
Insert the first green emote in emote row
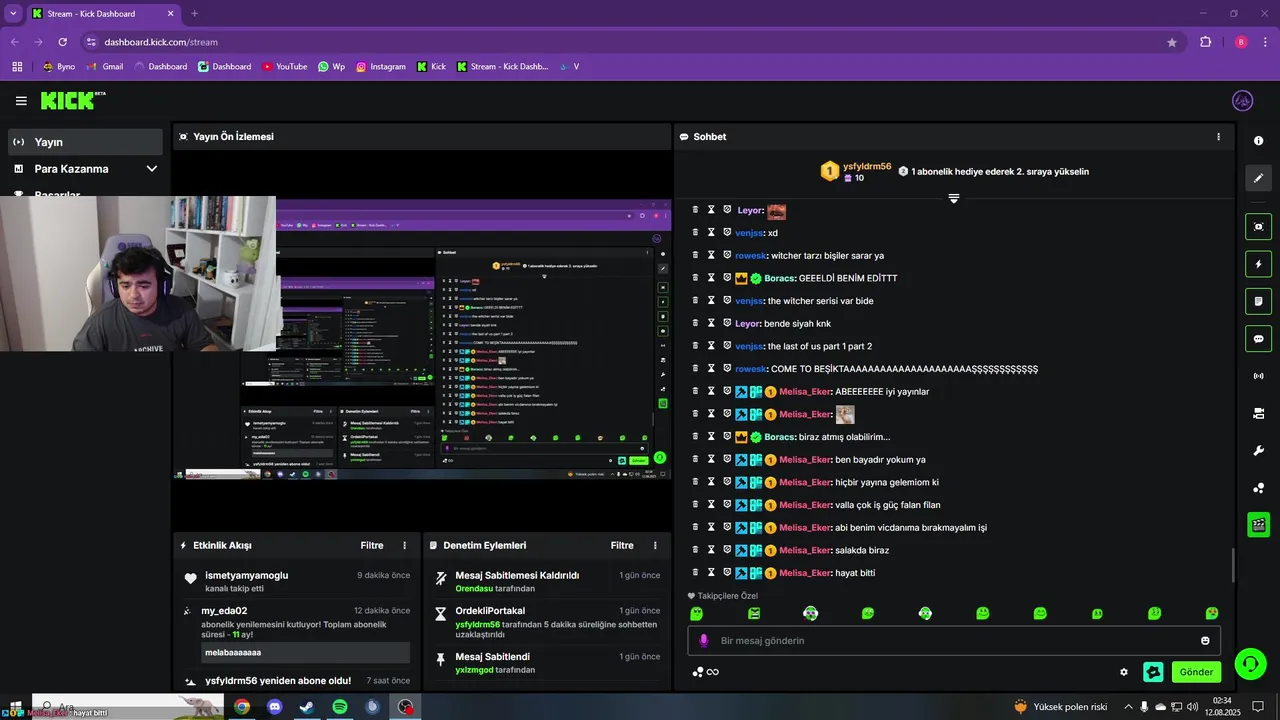coord(697,613)
